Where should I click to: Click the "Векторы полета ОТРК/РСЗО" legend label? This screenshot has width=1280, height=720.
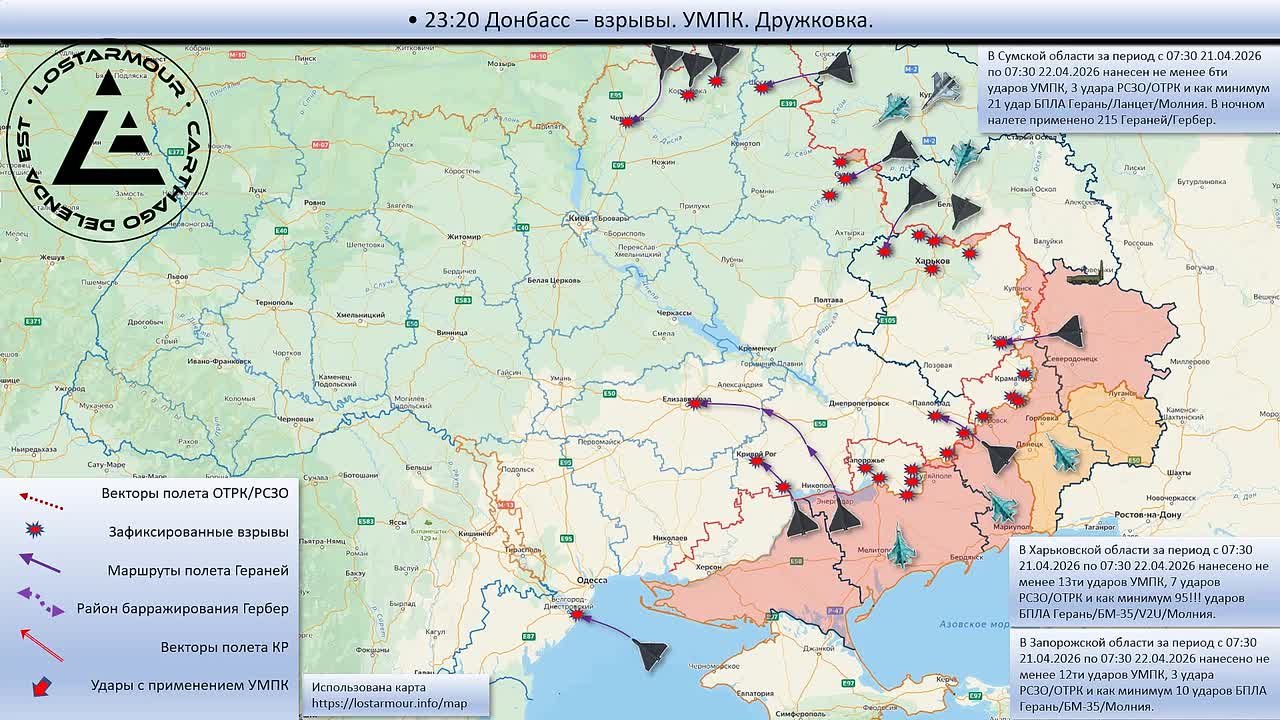195,493
